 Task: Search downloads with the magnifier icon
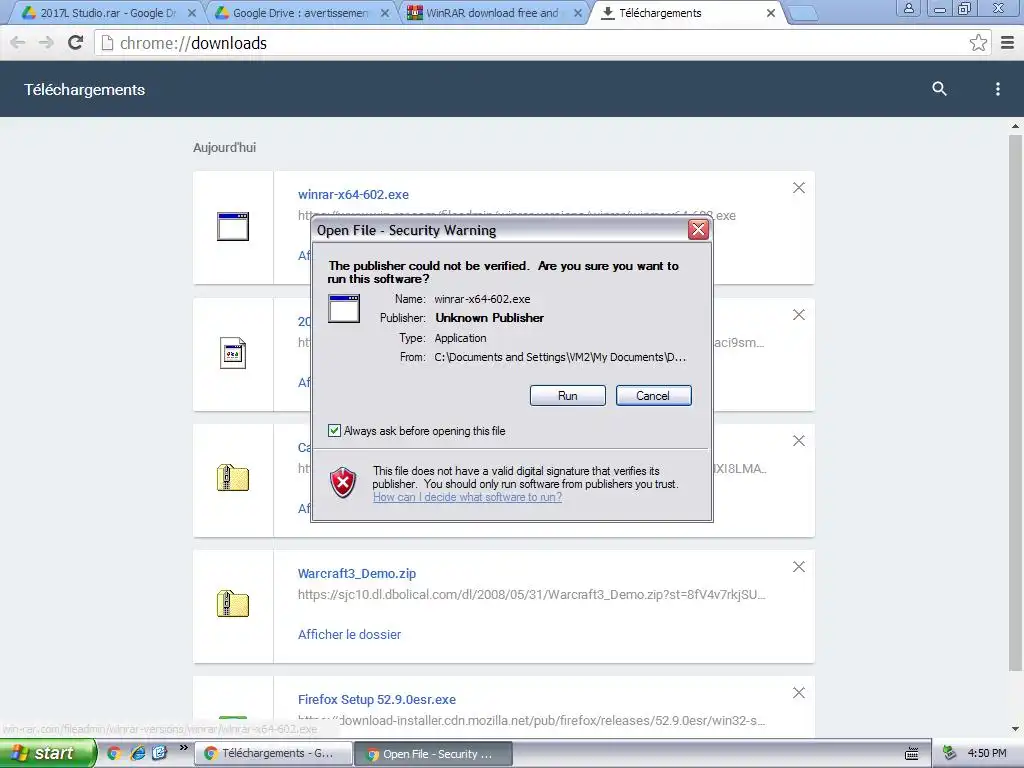pos(939,89)
